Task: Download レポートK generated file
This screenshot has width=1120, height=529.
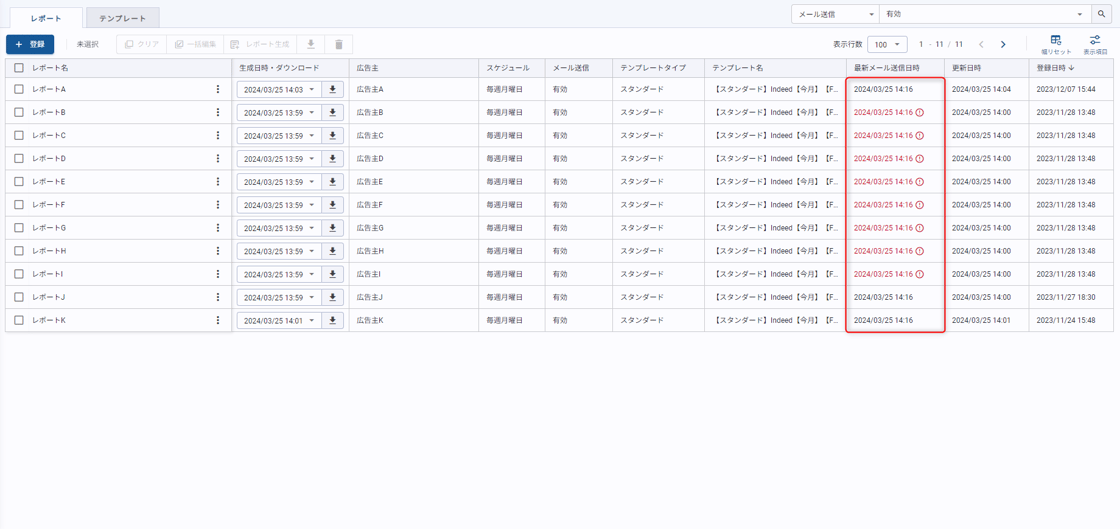Action: point(332,321)
